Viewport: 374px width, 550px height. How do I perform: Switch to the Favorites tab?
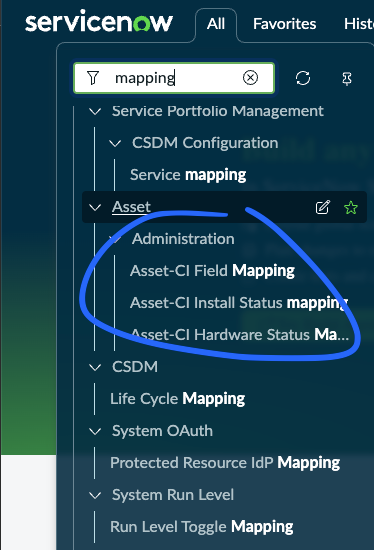[285, 24]
